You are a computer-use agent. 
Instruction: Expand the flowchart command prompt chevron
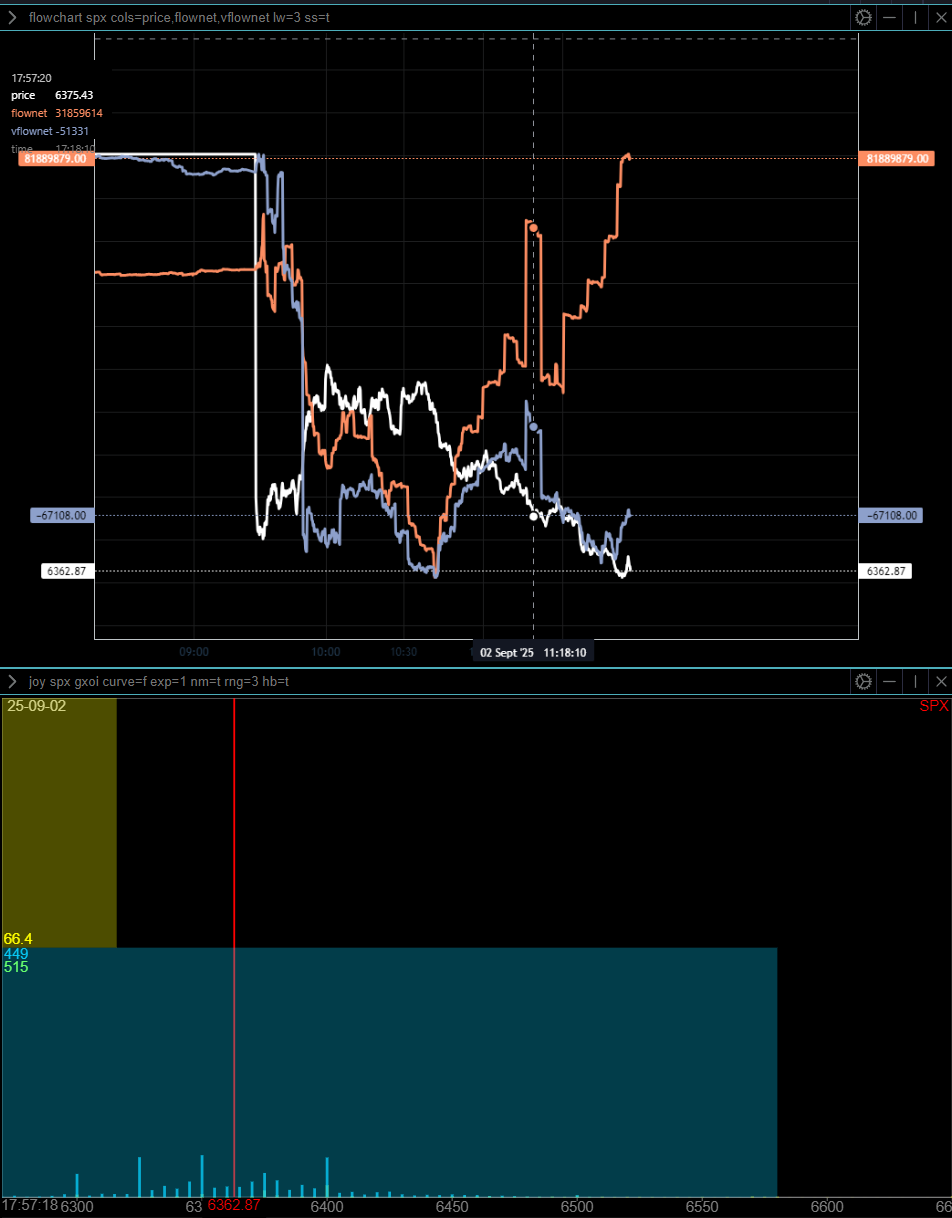(x=12, y=18)
